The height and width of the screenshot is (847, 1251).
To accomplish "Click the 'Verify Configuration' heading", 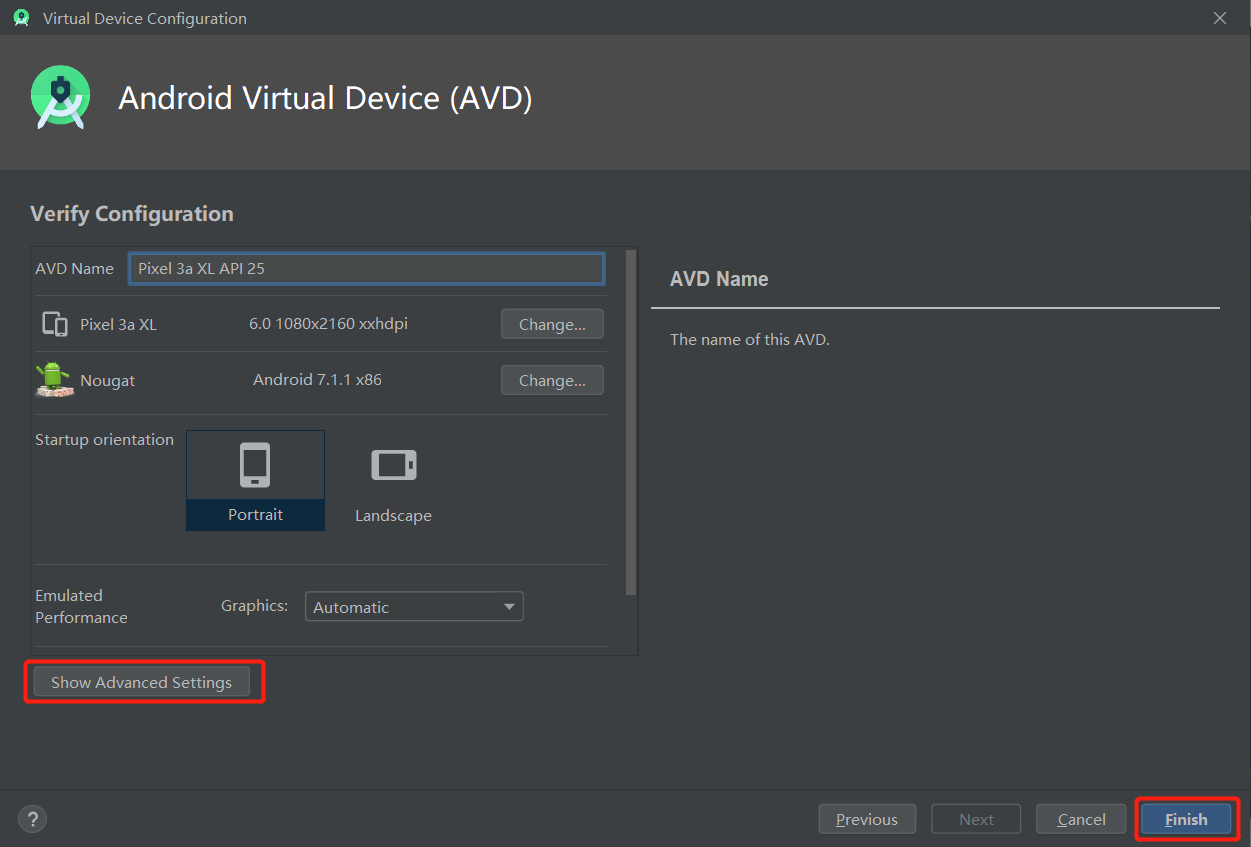I will 132,214.
